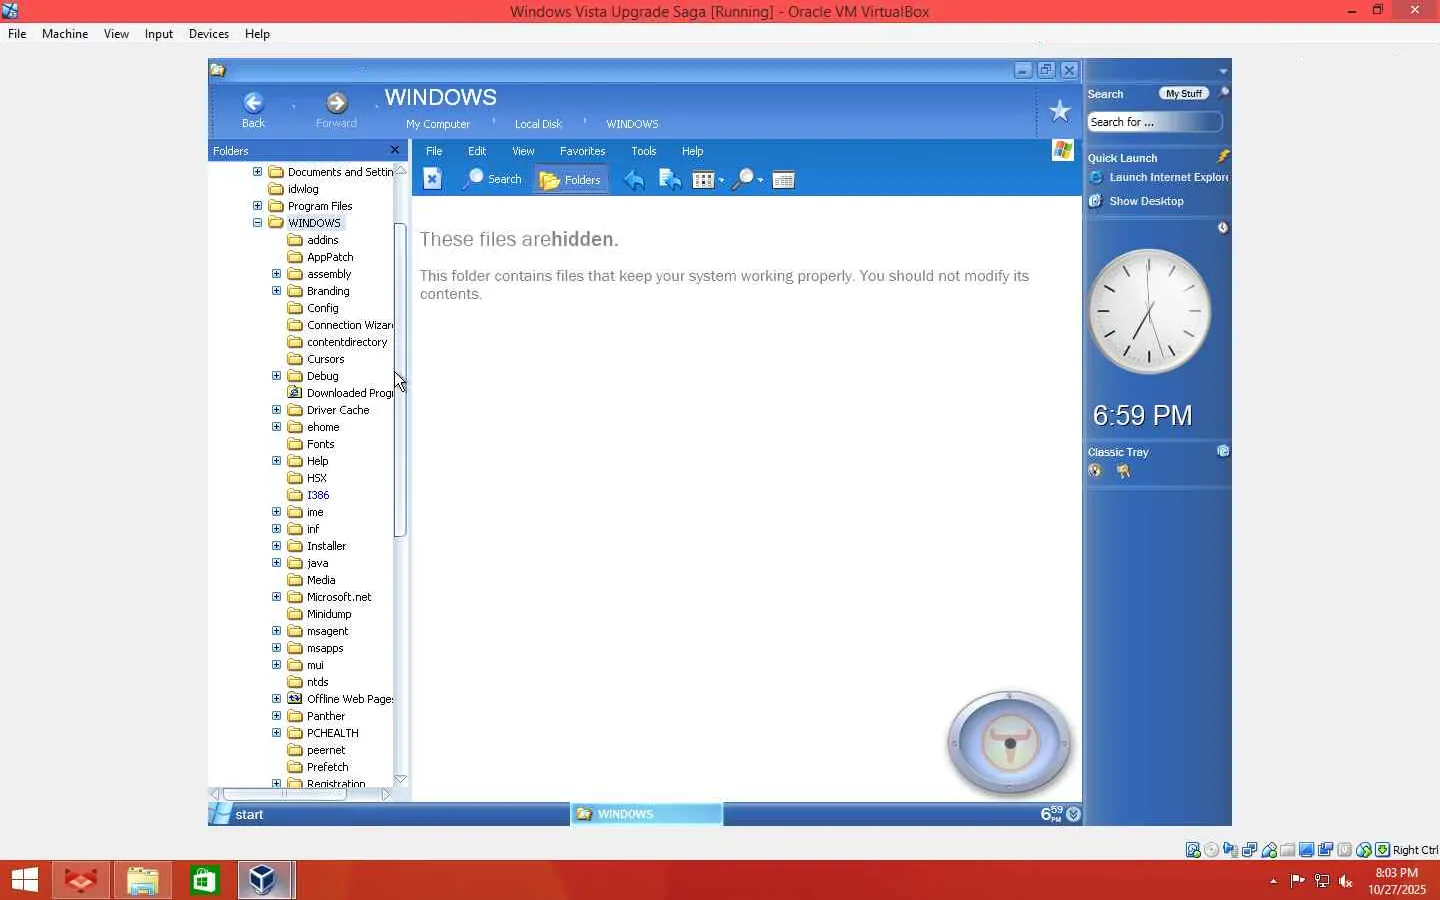The height and width of the screenshot is (900, 1440).
Task: Click the My Stuff search button
Action: [1184, 94]
